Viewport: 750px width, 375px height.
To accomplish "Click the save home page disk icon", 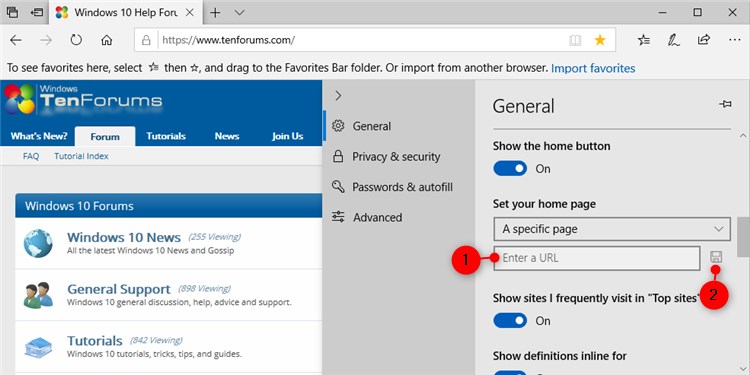I will [716, 257].
